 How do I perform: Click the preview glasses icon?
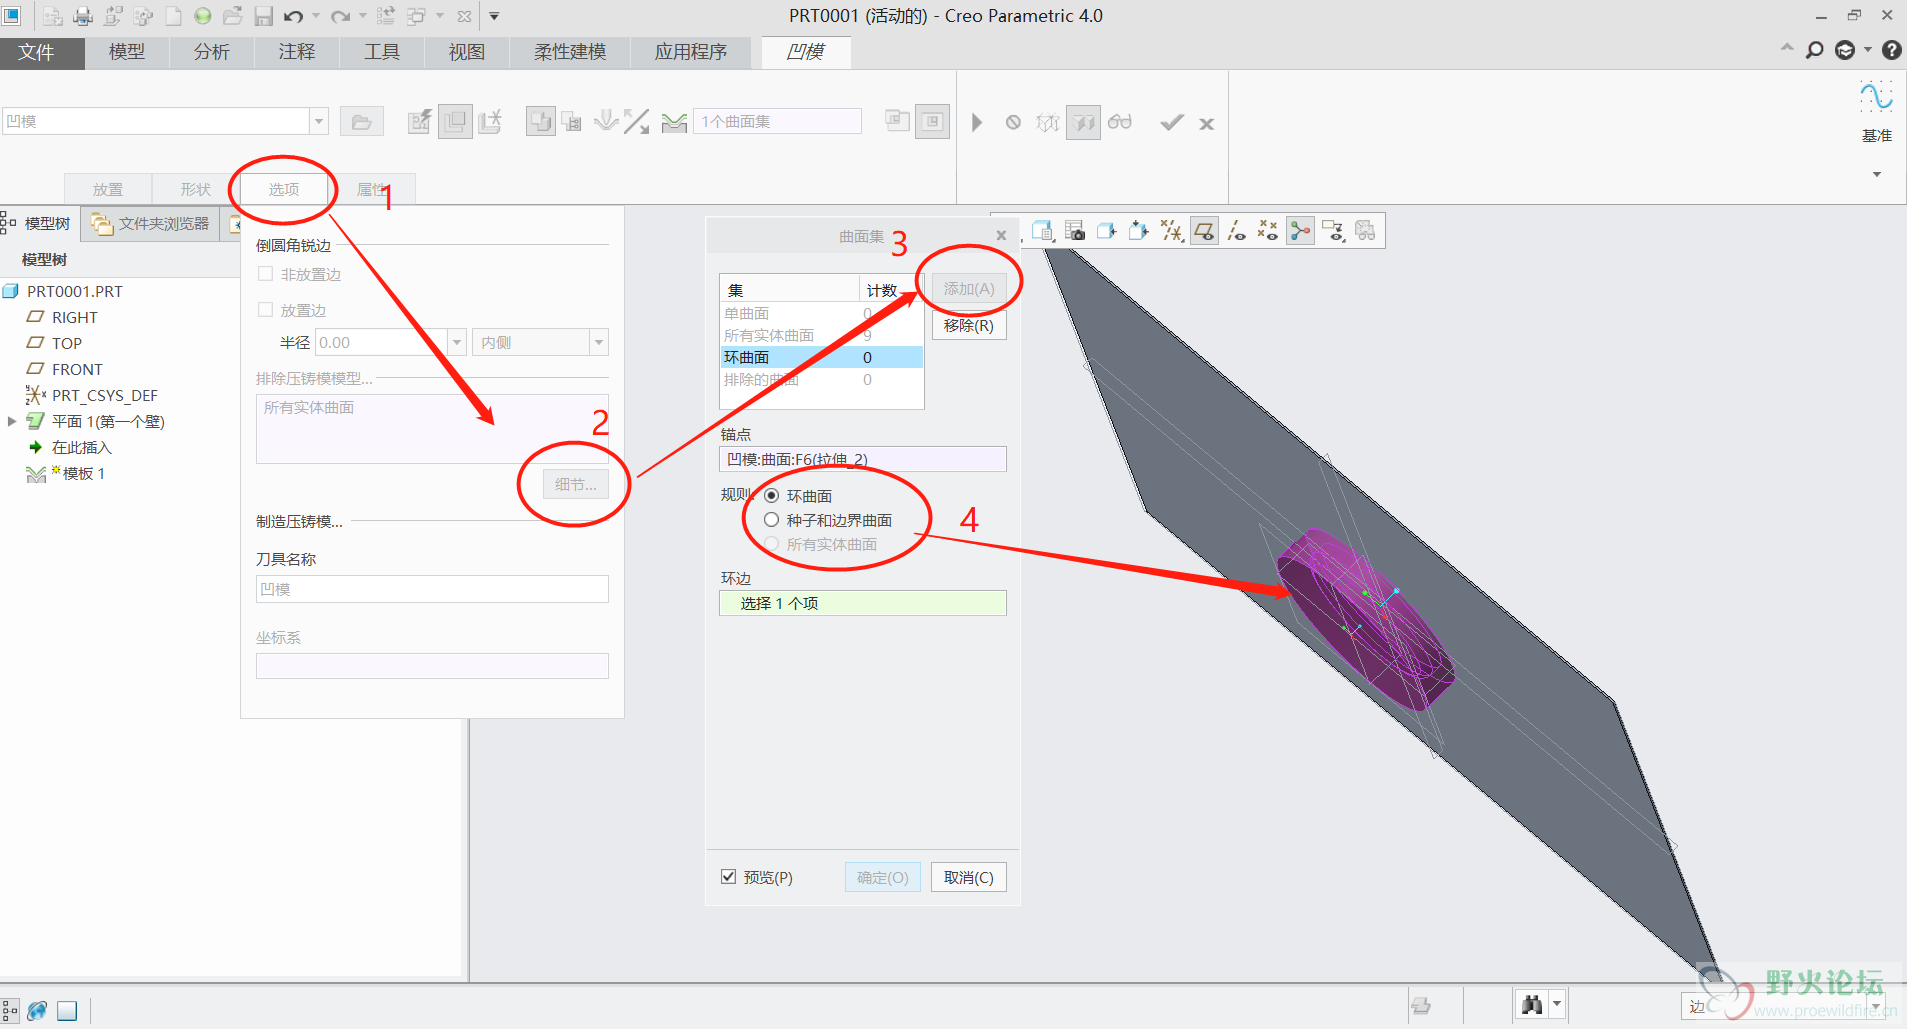(1120, 122)
